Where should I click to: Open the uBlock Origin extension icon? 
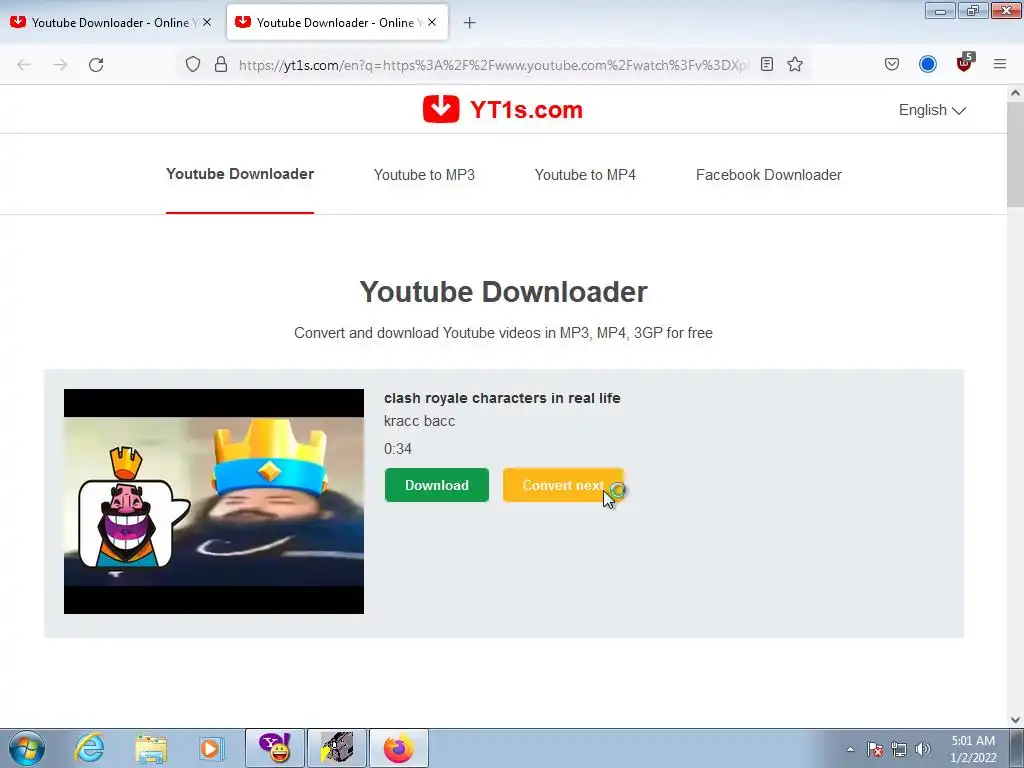(x=964, y=63)
